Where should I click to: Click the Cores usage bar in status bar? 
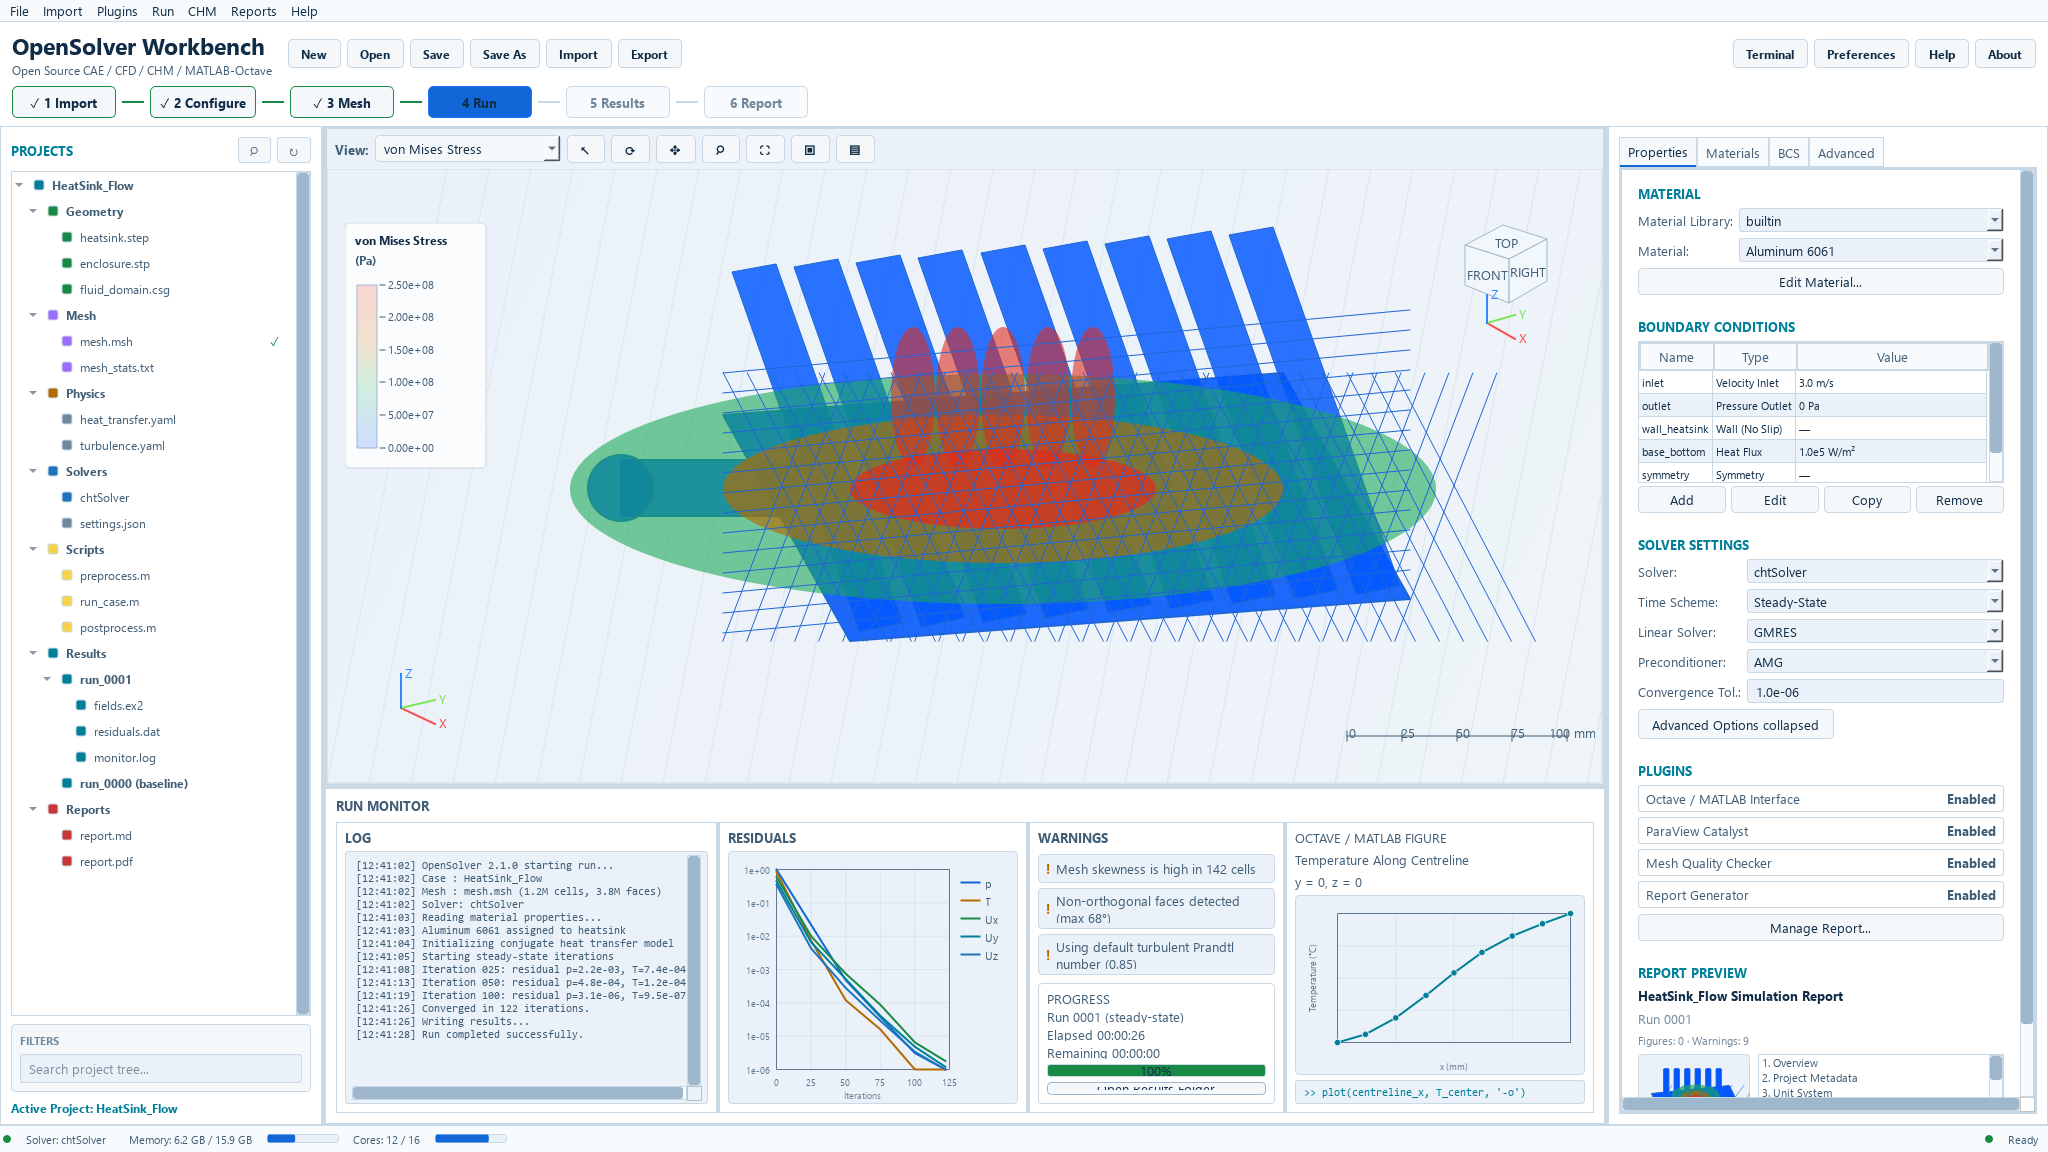(x=471, y=1139)
